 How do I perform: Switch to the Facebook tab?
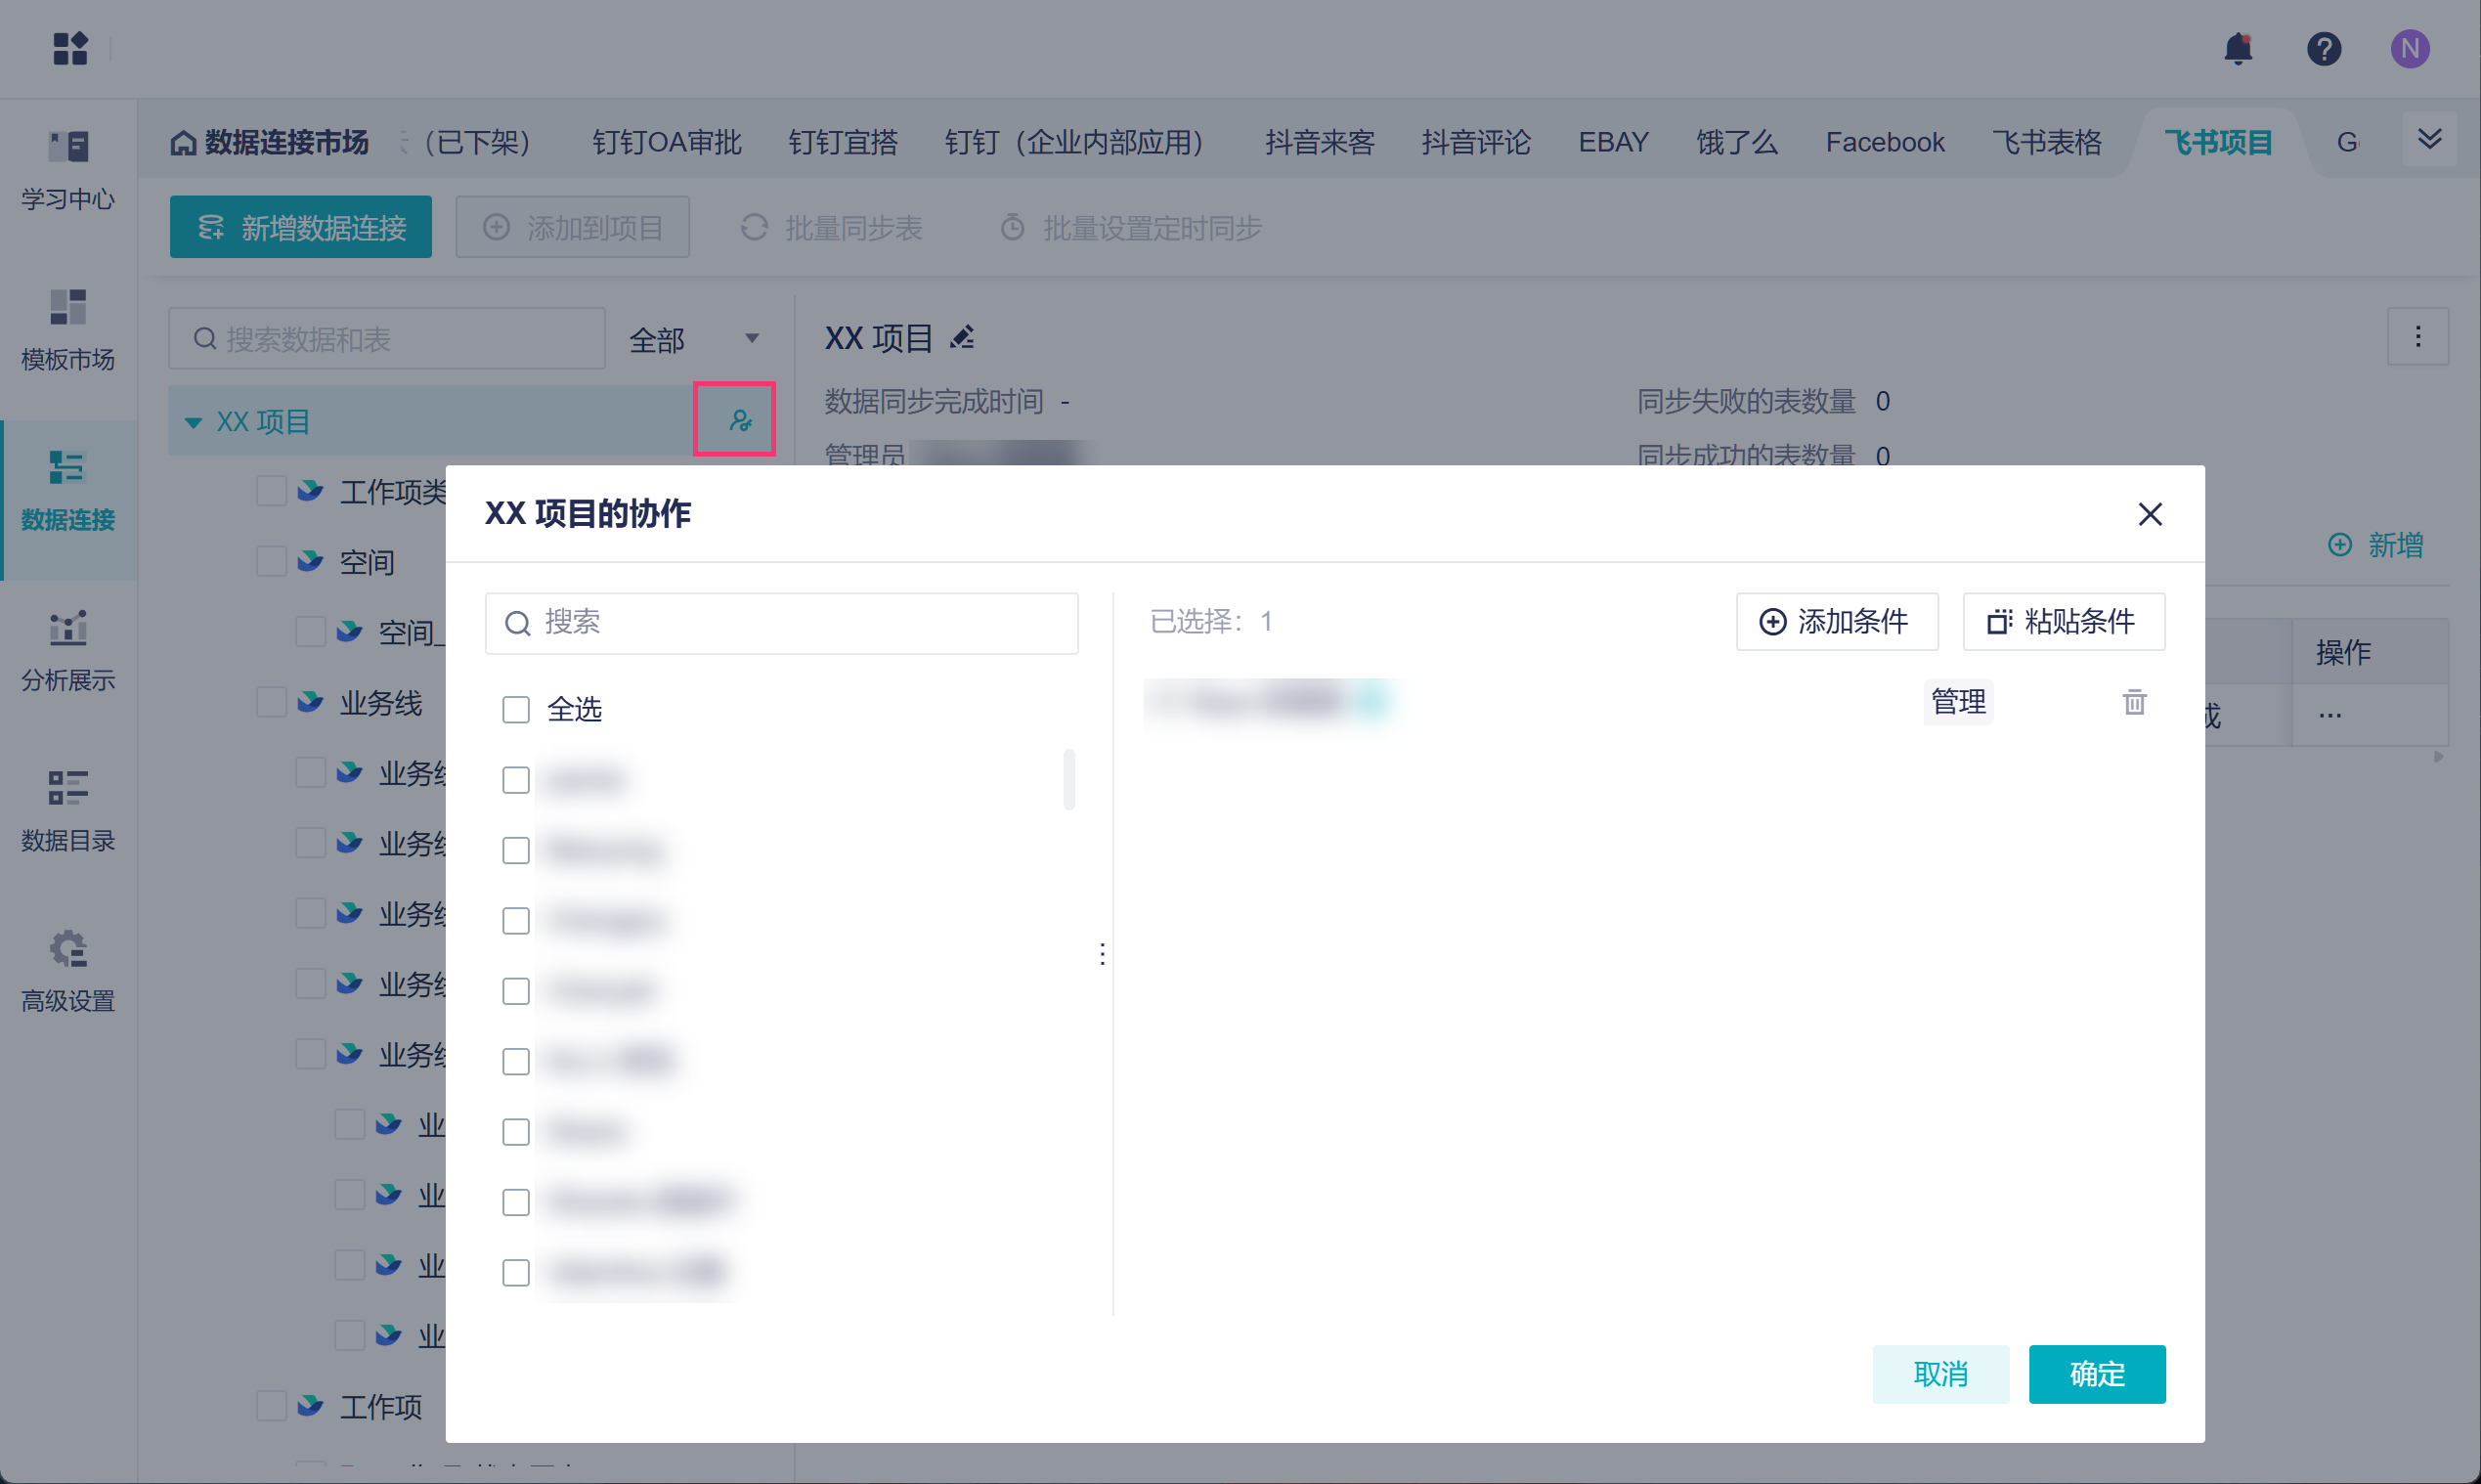coord(1884,143)
